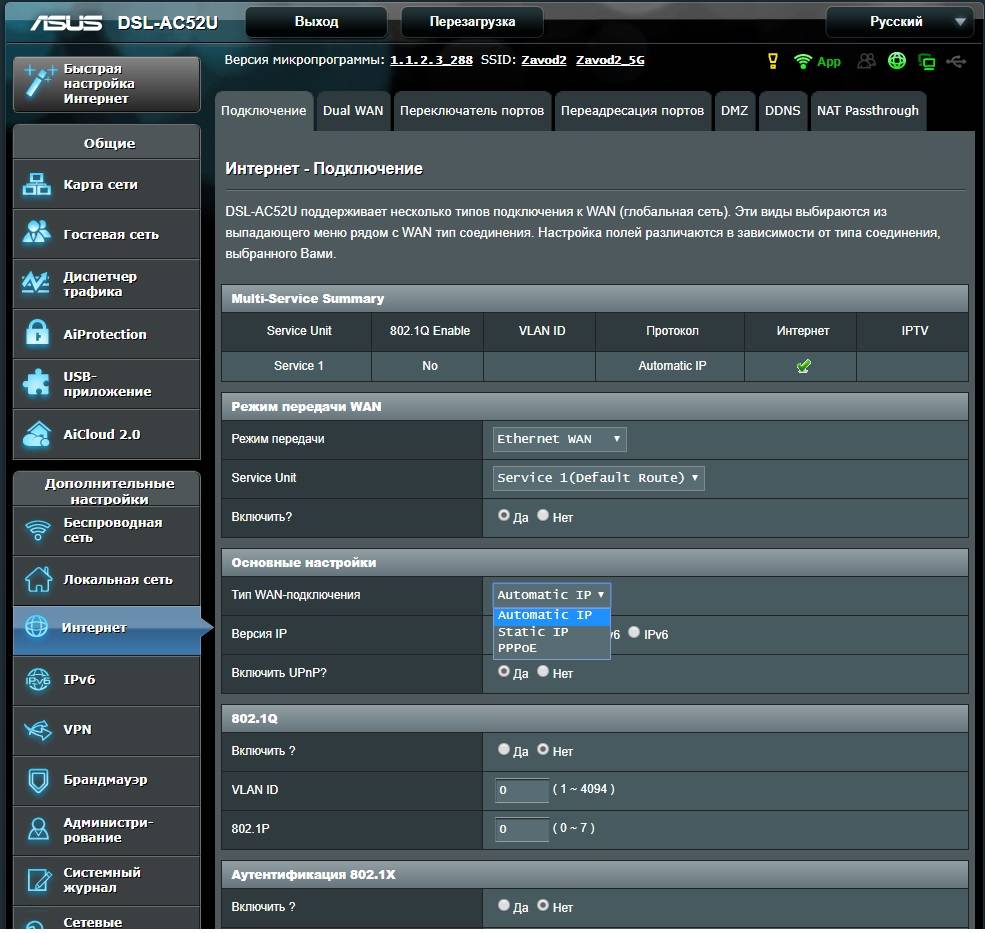This screenshot has width=985, height=933.
Task: Click the No cell under 802.1Q Enable
Action: [x=428, y=366]
